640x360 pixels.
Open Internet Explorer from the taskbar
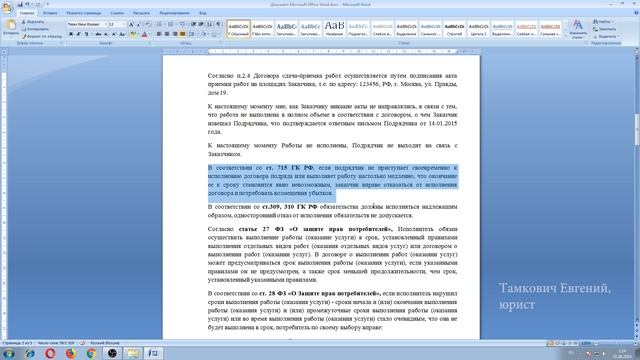click(x=29, y=353)
